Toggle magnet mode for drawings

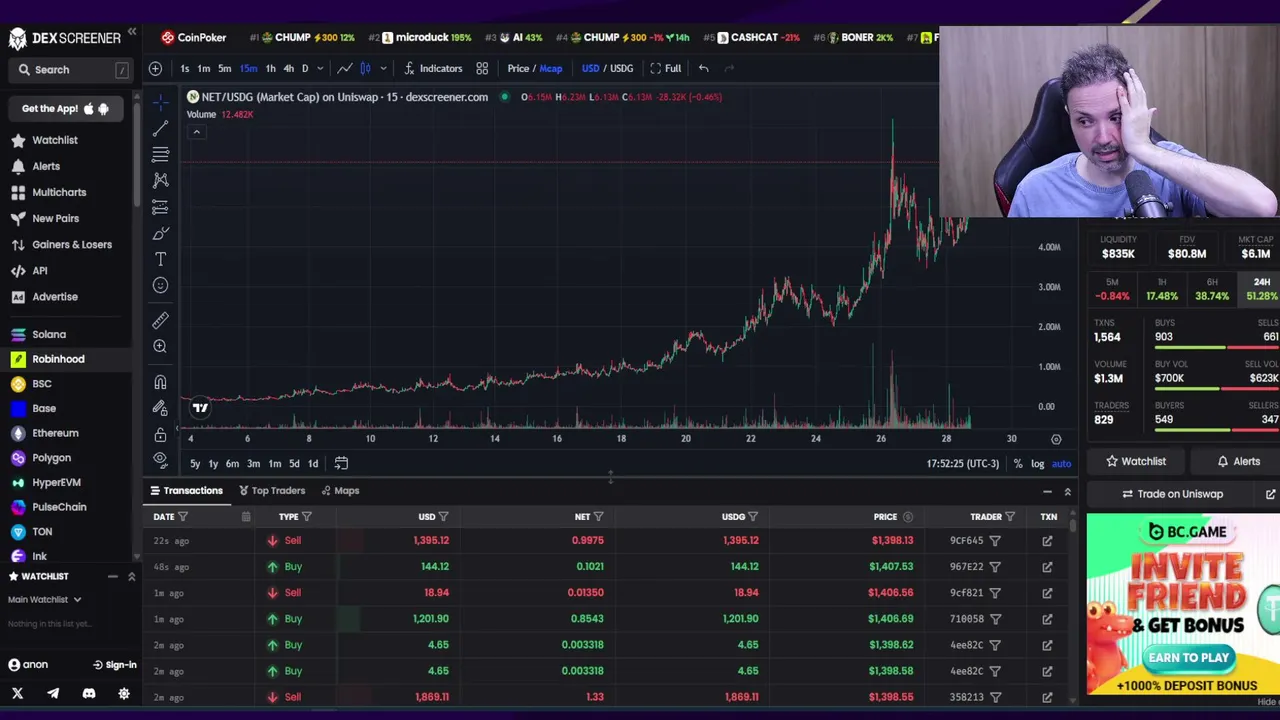click(160, 382)
